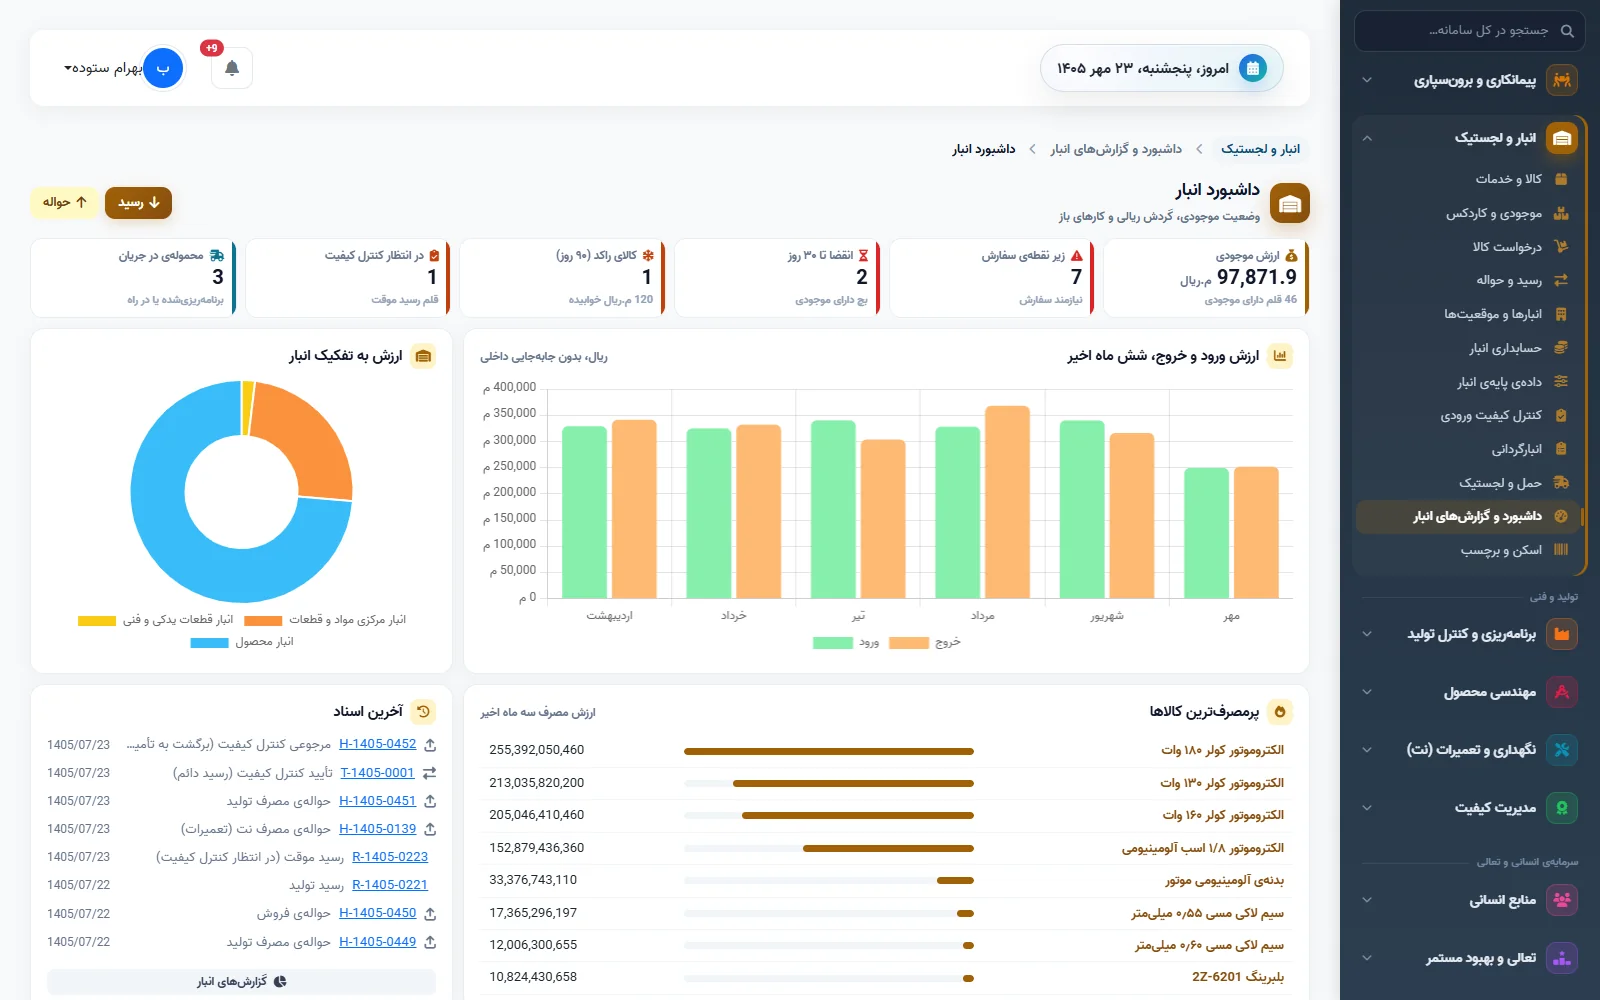Viewport: 1600px width, 1000px height.
Task: Click the رسید receipt button
Action: click(x=139, y=203)
